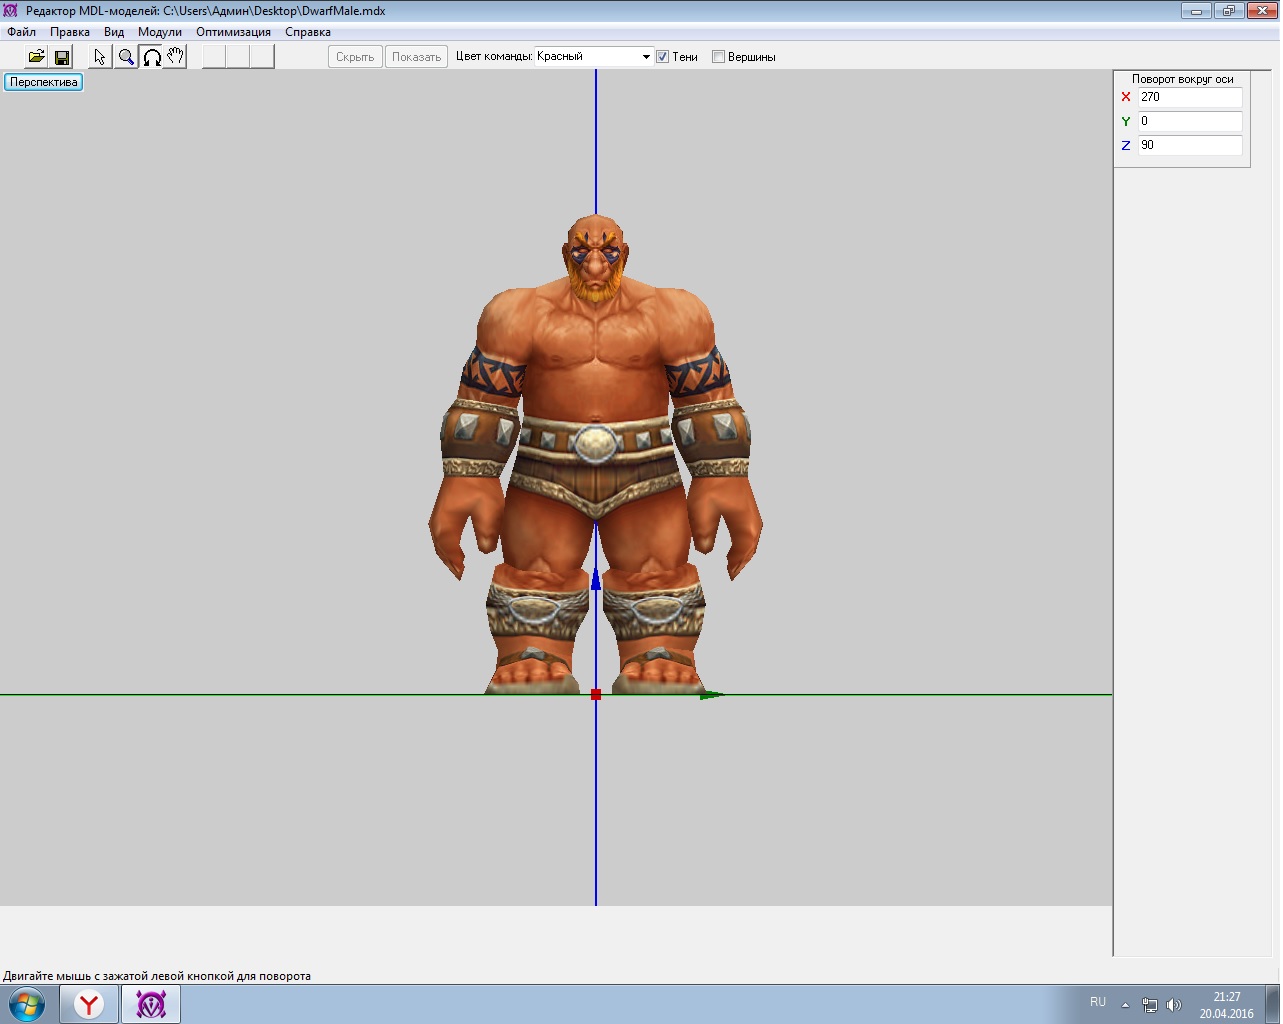This screenshot has width=1283, height=1024.
Task: Select the magnifier zoom tool
Action: tap(126, 57)
